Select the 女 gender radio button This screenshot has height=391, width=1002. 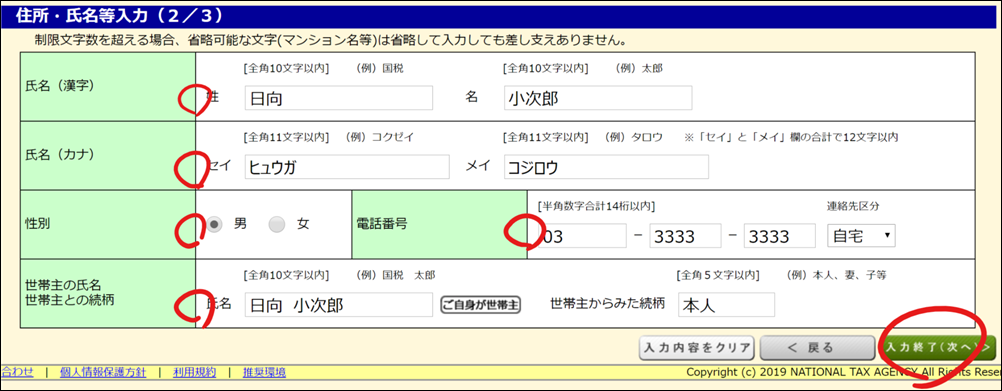(x=277, y=224)
